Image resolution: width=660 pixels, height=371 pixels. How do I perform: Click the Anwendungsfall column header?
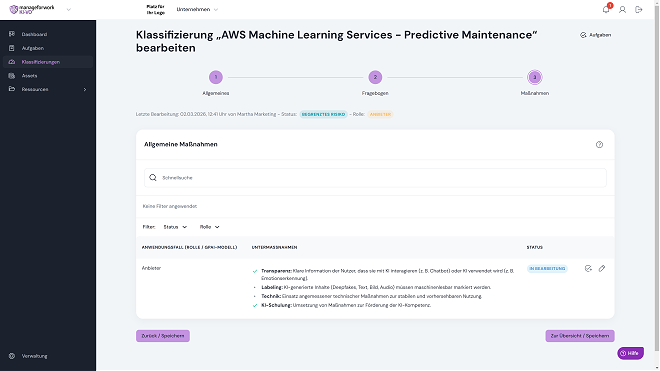(x=189, y=247)
